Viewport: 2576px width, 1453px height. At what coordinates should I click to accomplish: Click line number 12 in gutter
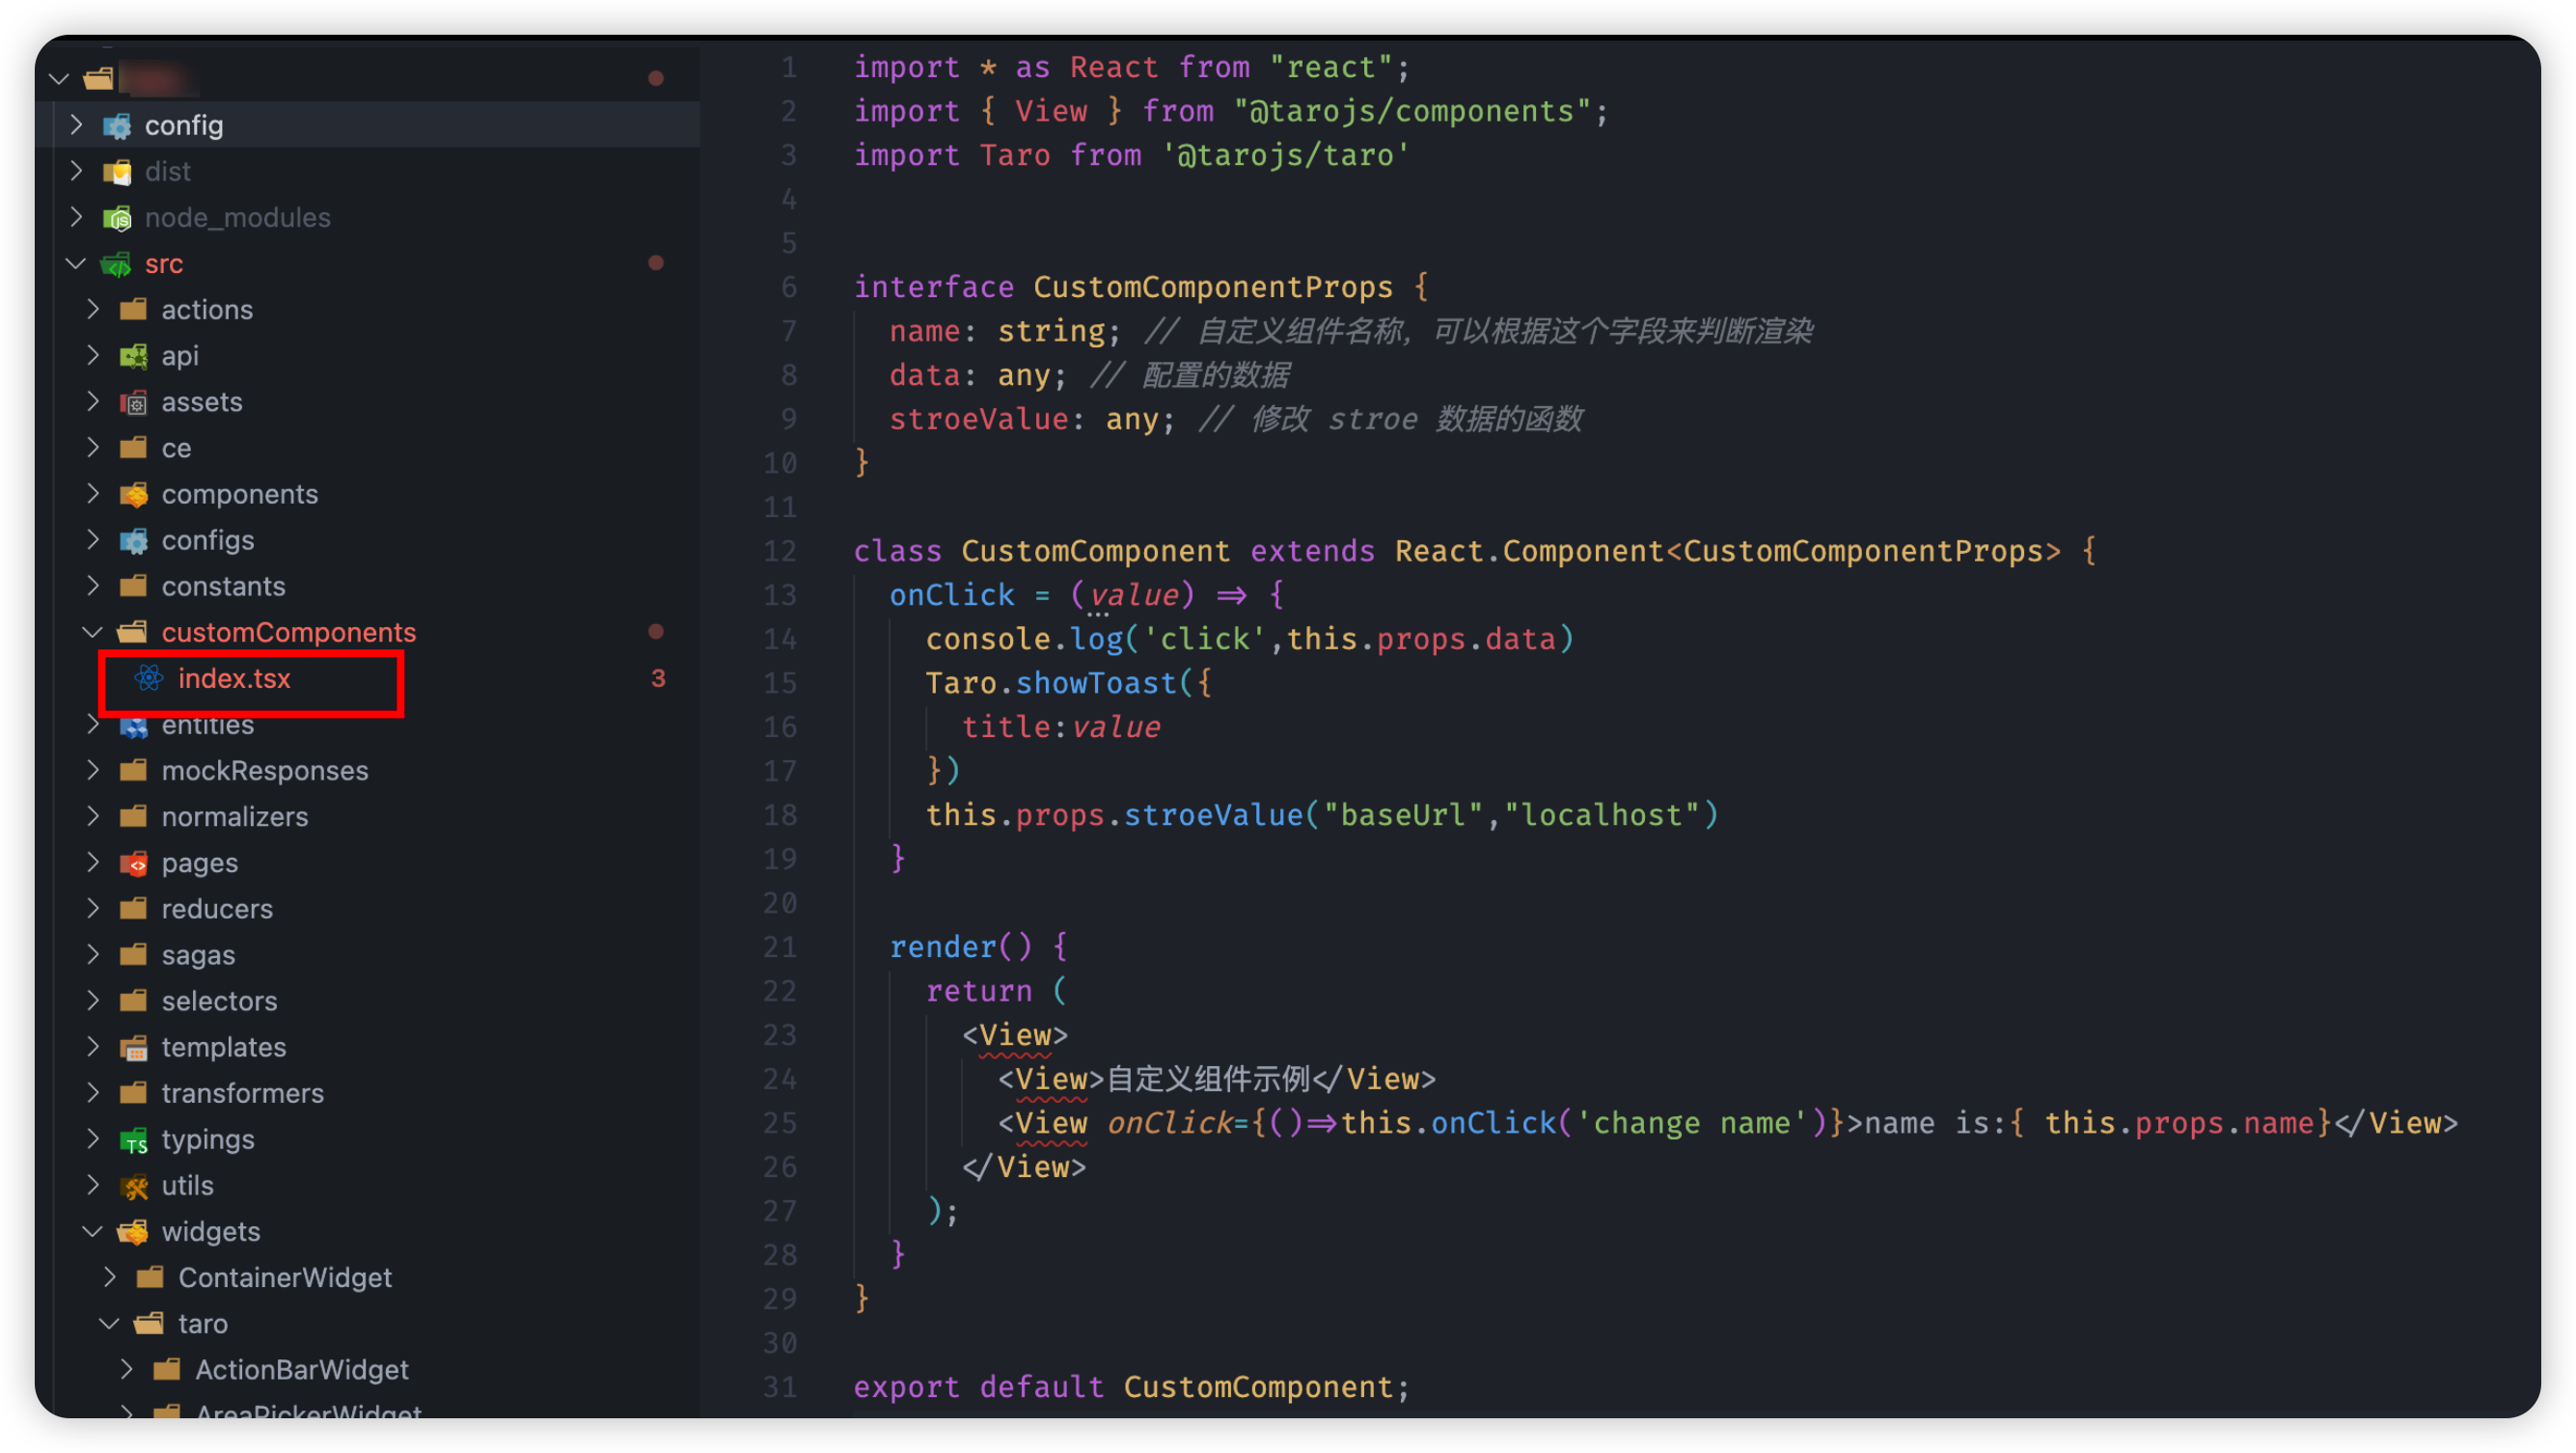tap(780, 551)
